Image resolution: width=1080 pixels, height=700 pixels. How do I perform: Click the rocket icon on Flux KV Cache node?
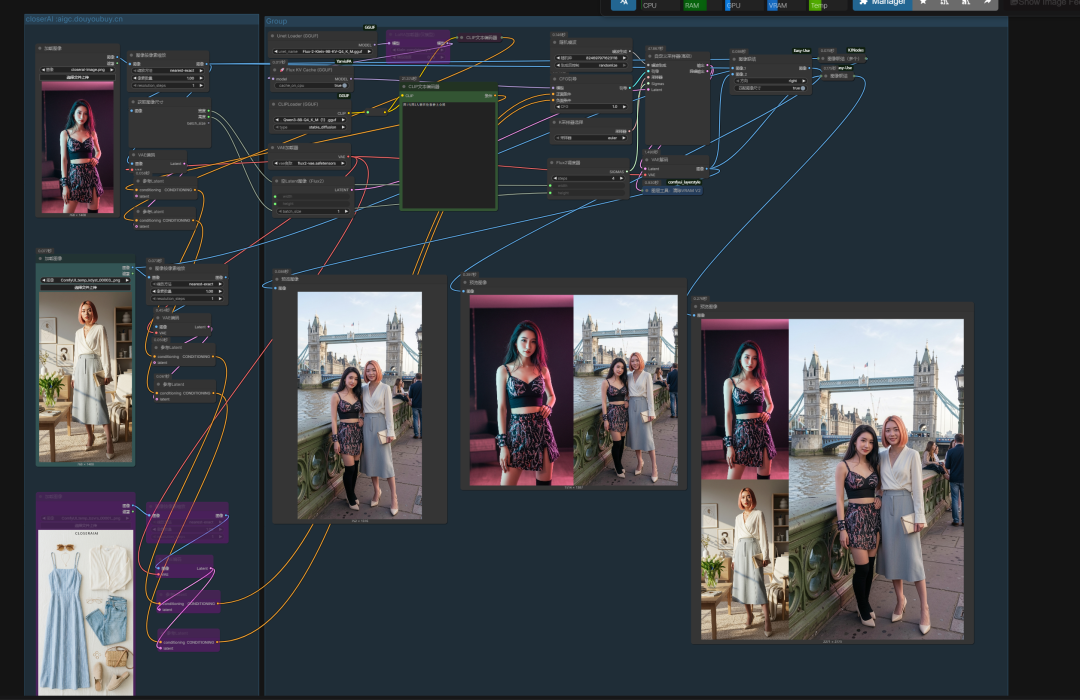282,70
